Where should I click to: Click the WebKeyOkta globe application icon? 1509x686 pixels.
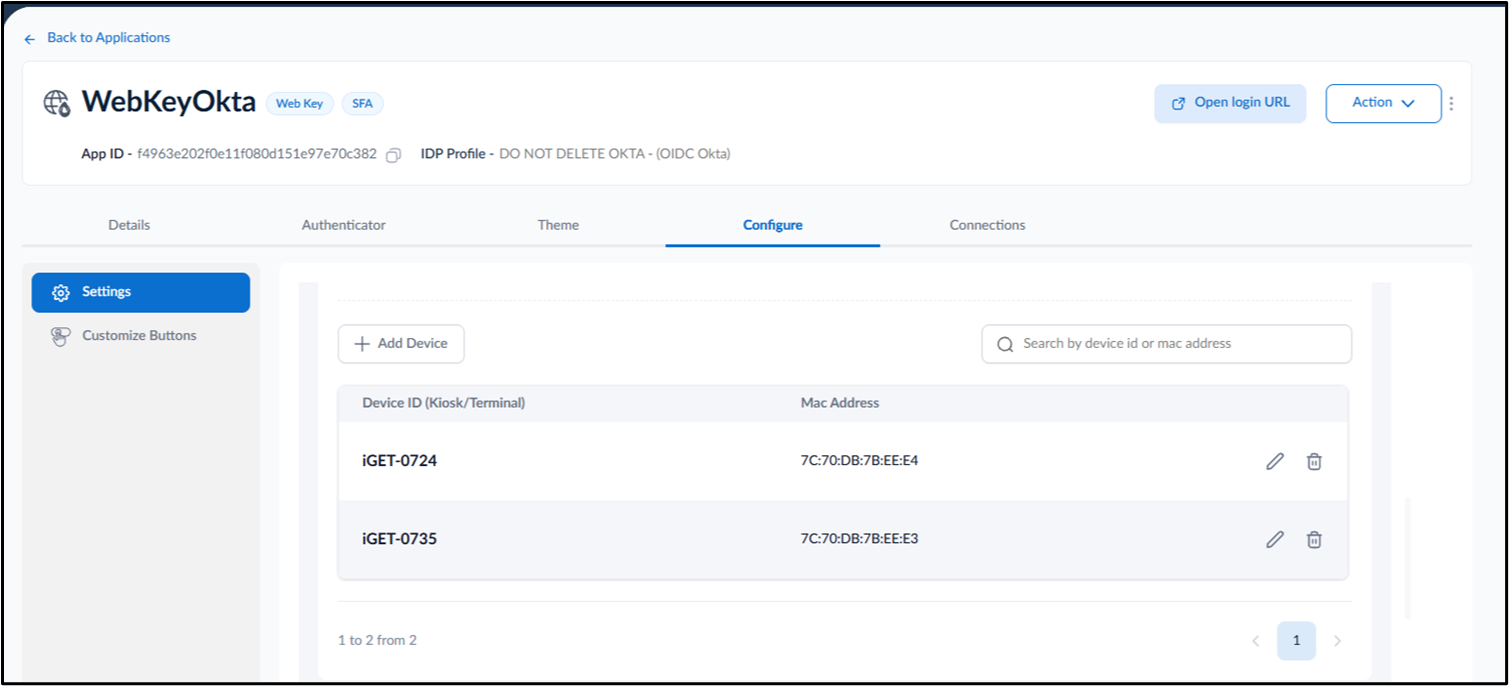tap(57, 103)
